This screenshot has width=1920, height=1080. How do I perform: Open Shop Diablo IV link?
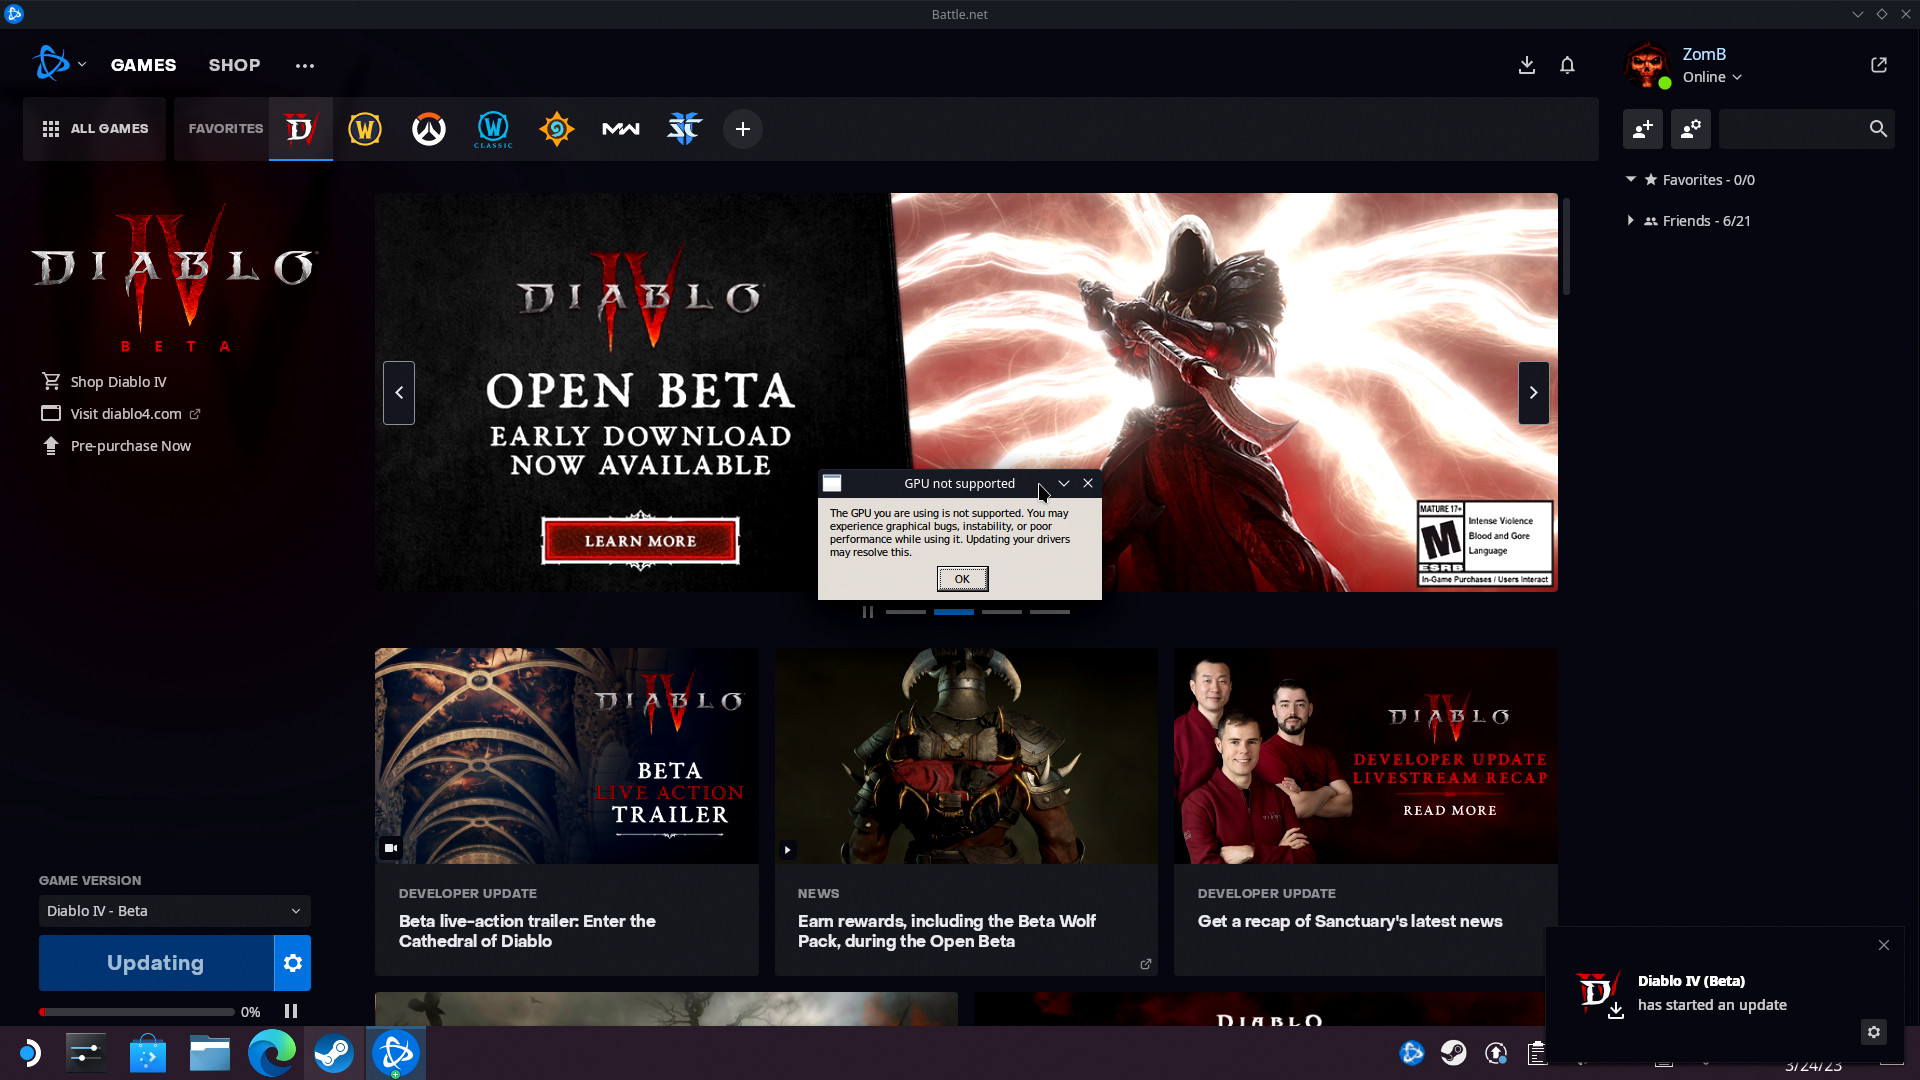[x=118, y=382]
